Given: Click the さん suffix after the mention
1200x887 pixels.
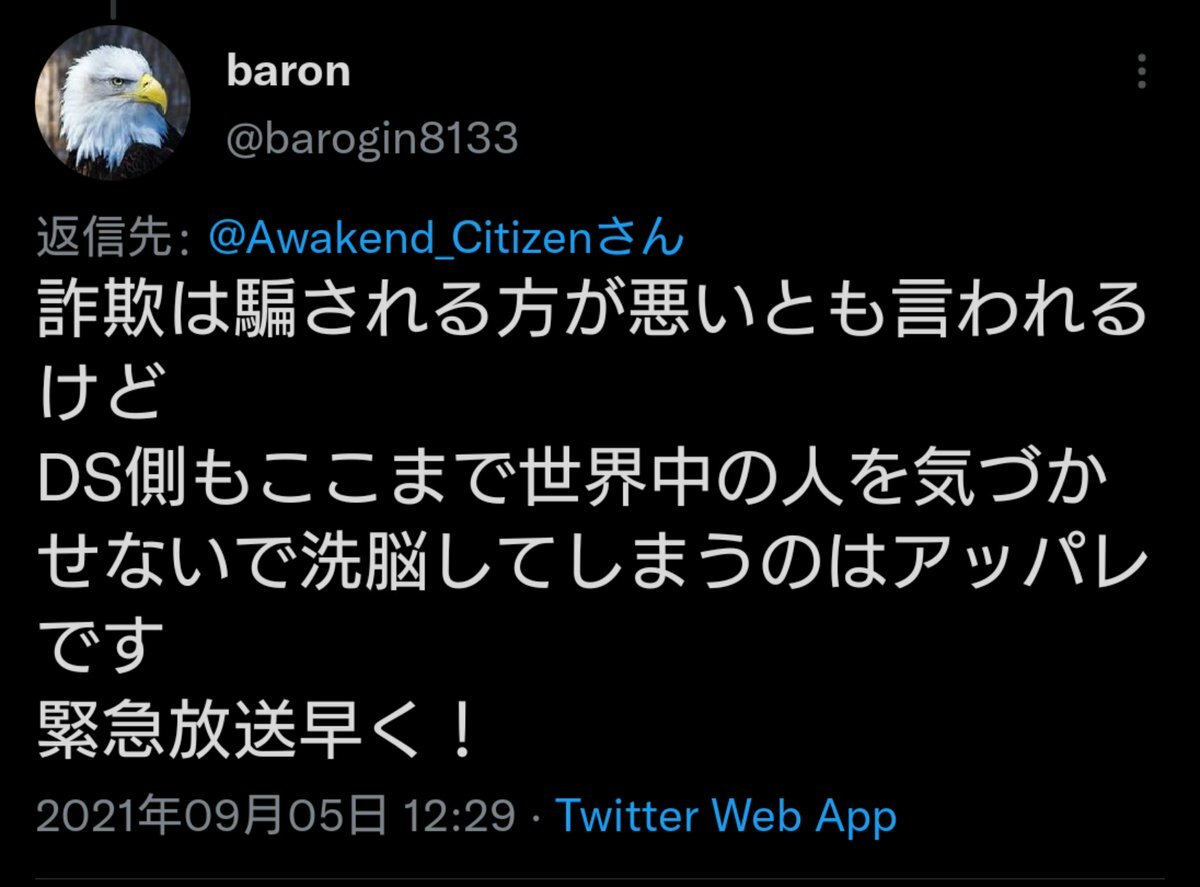Looking at the screenshot, I should pos(651,241).
